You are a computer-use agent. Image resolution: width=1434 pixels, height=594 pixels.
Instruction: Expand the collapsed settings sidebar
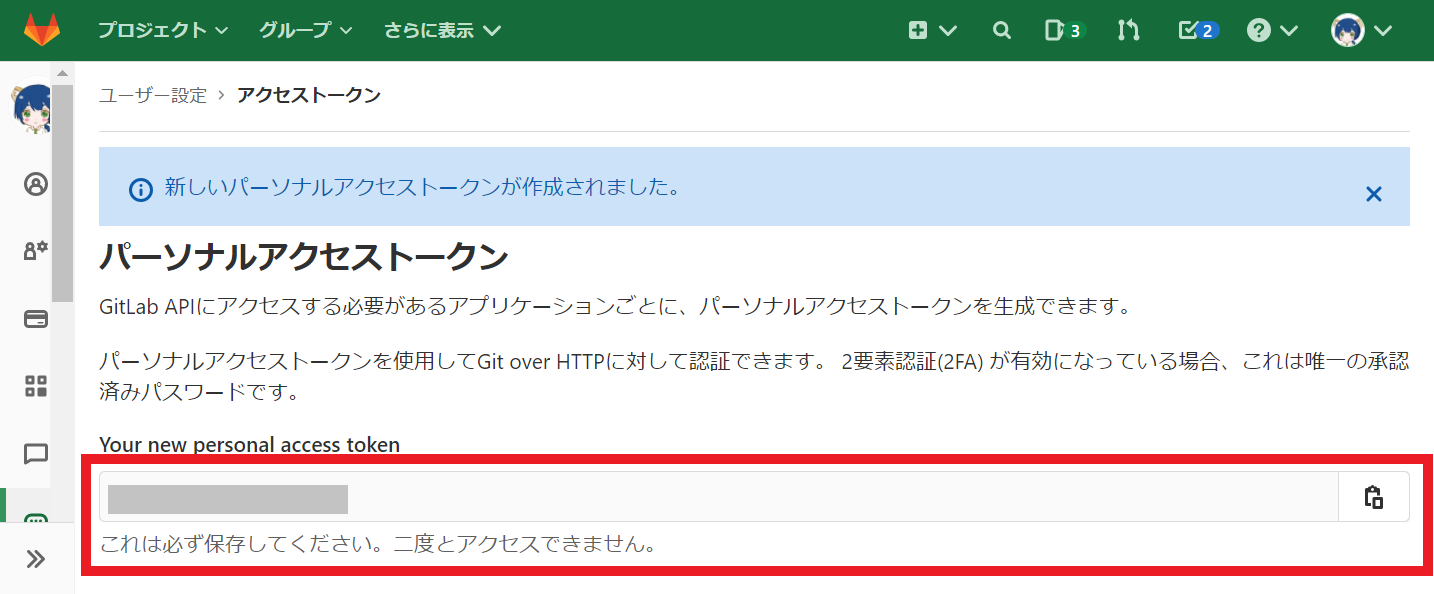pyautogui.click(x=36, y=559)
